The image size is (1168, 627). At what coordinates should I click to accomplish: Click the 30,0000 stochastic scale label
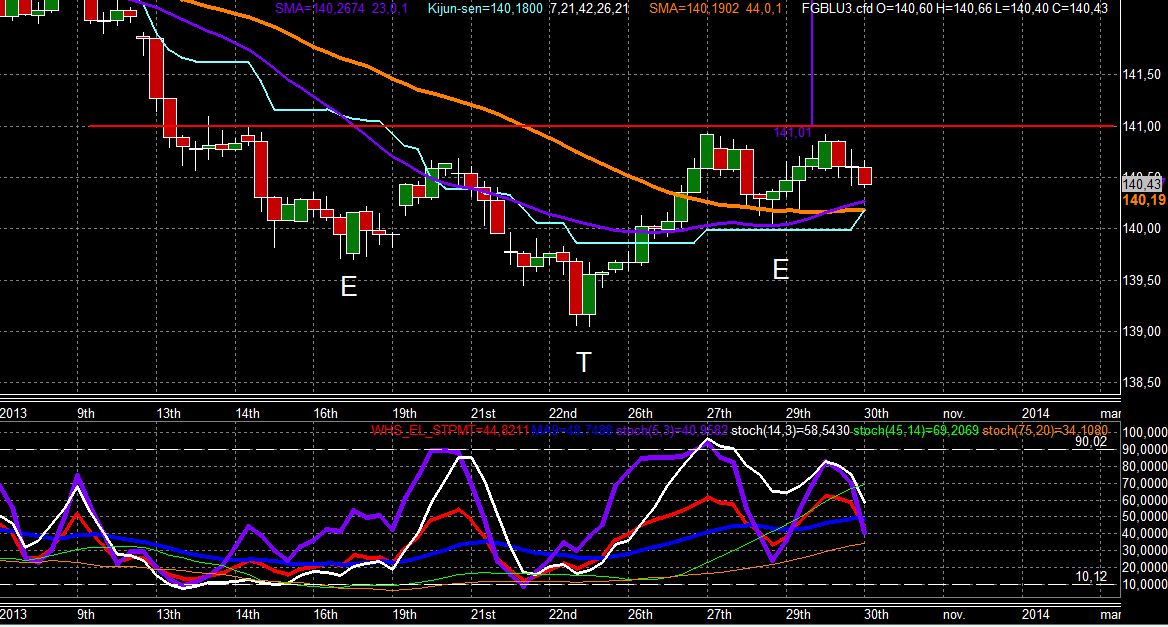pos(1144,550)
